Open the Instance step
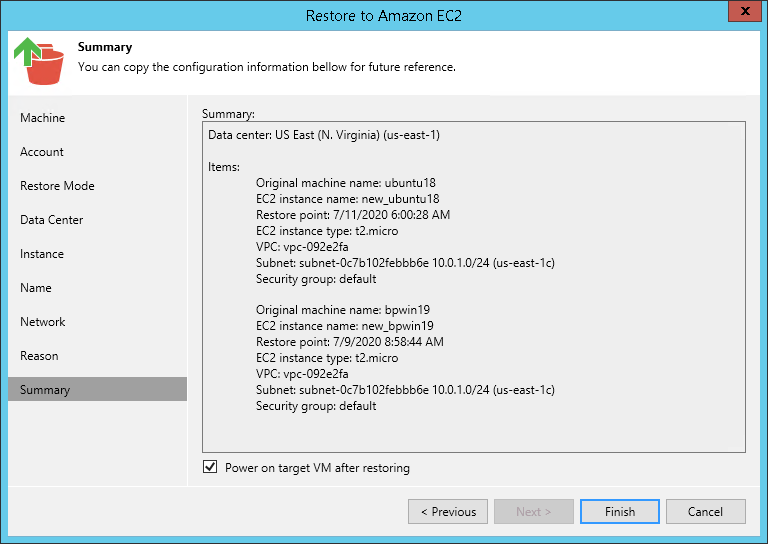This screenshot has width=768, height=544. click(x=42, y=254)
